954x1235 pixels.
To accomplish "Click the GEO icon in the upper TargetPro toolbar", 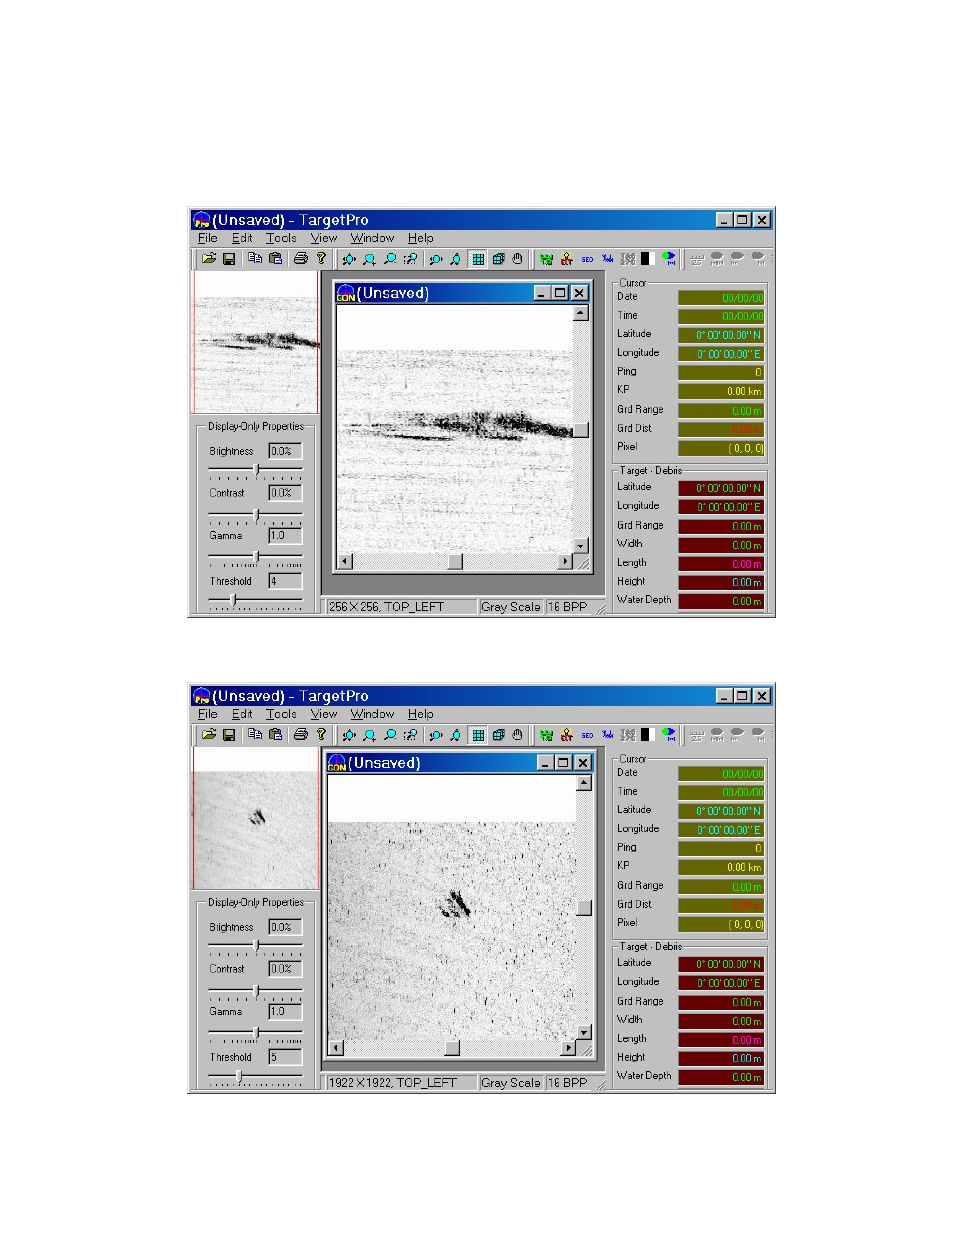I will pyautogui.click(x=587, y=259).
